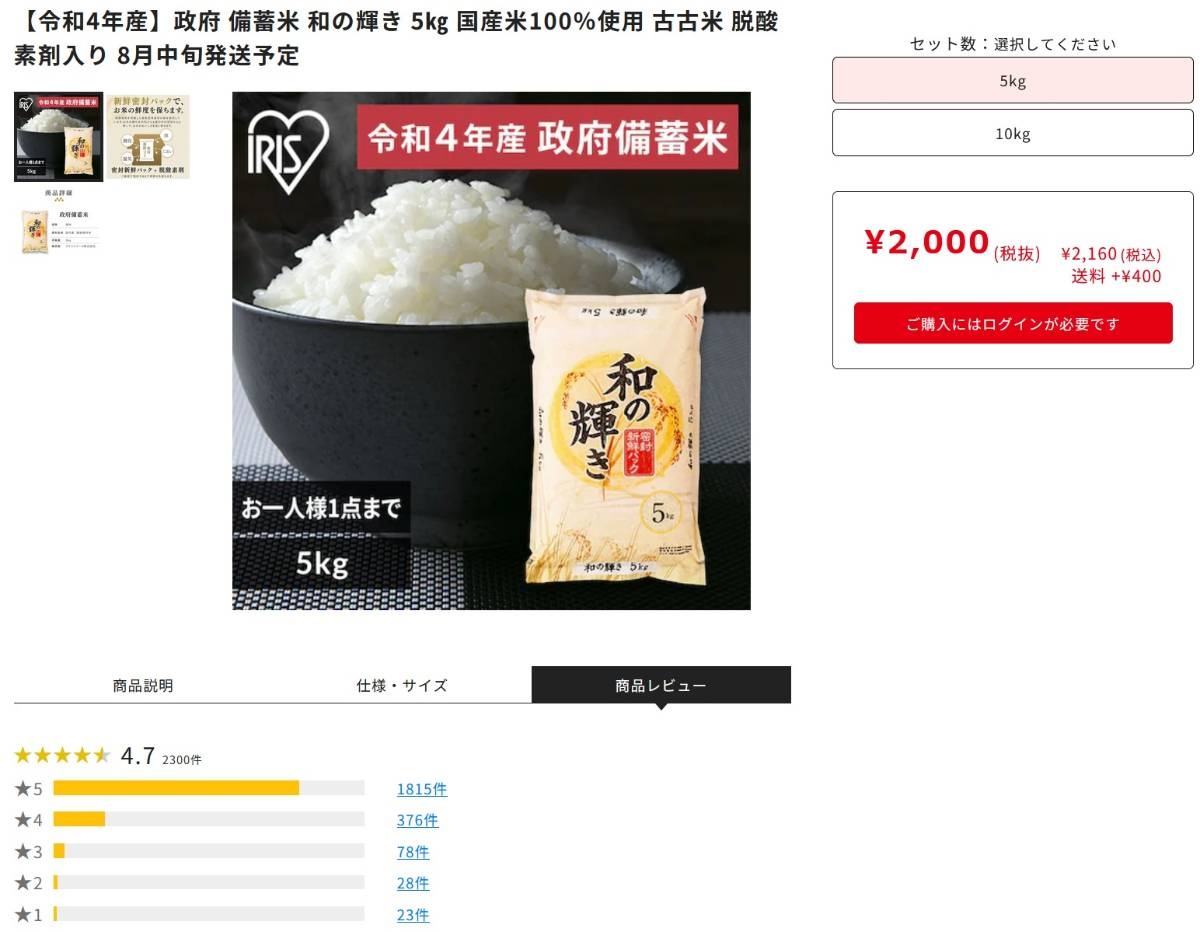1200x932 pixels.
Task: Open the 23件 one-star reviews link
Action: (x=413, y=915)
